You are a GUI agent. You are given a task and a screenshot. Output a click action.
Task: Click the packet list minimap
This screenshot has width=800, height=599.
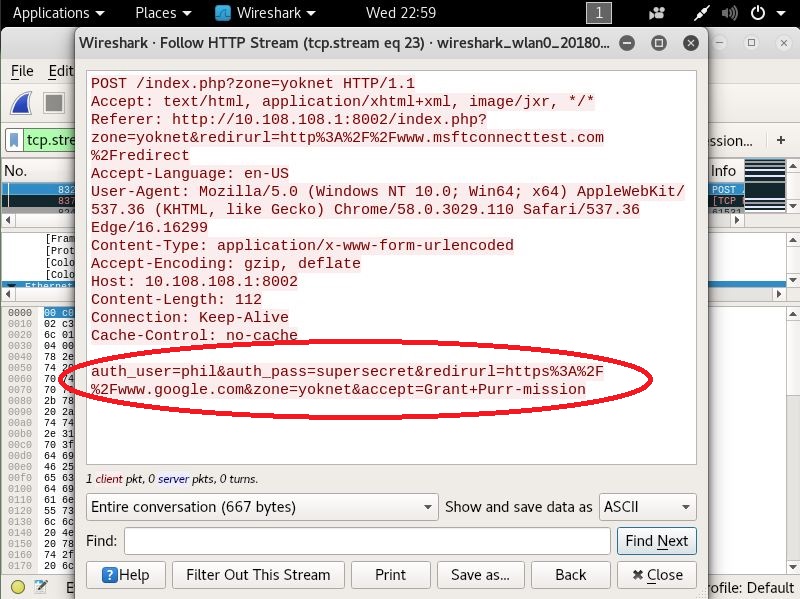[x=765, y=185]
